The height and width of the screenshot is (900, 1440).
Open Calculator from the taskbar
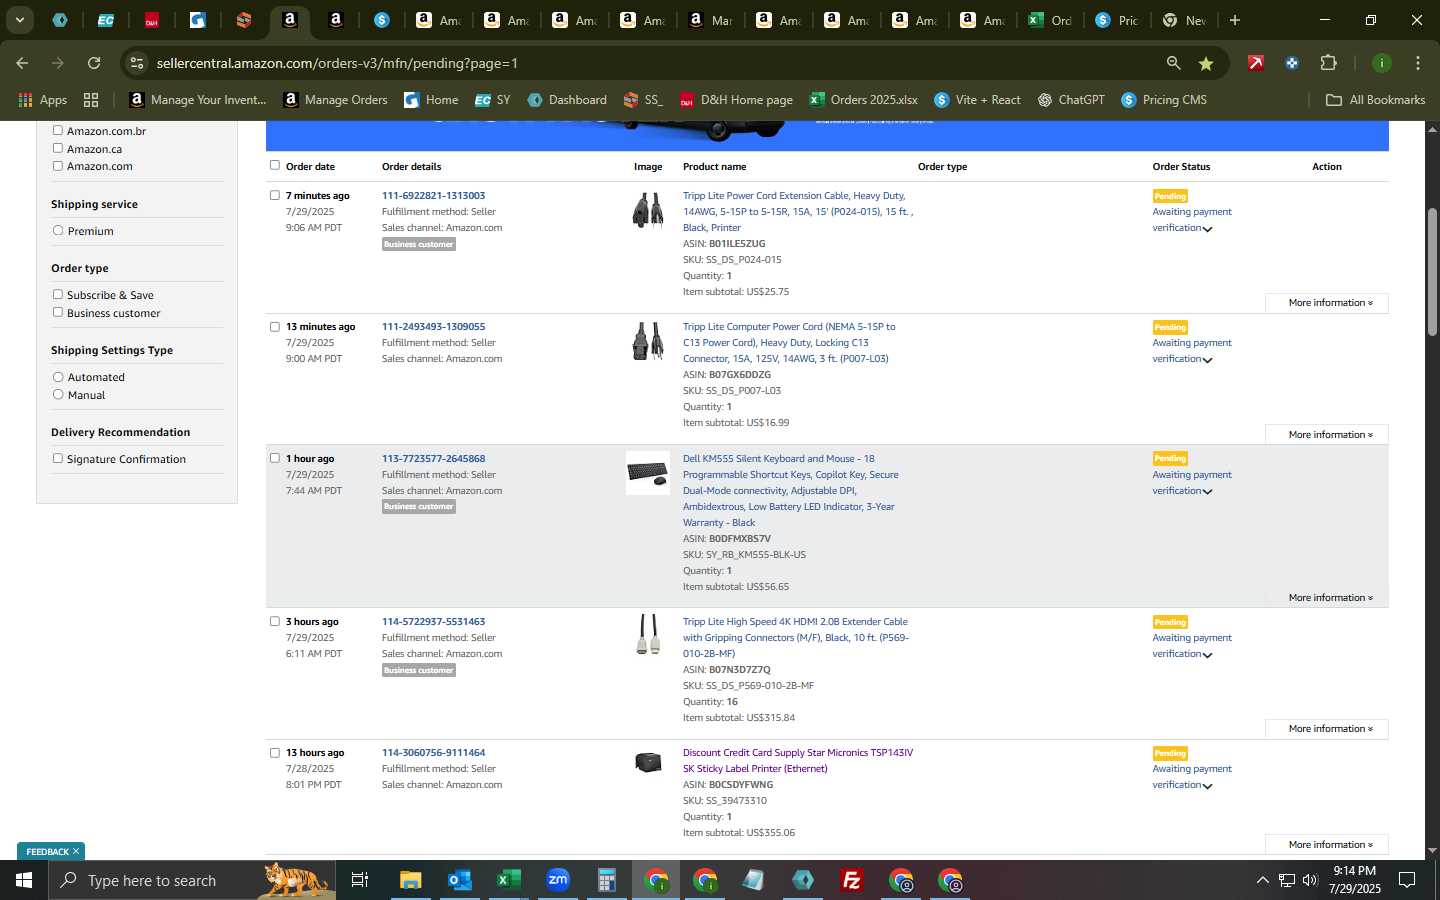(x=607, y=880)
